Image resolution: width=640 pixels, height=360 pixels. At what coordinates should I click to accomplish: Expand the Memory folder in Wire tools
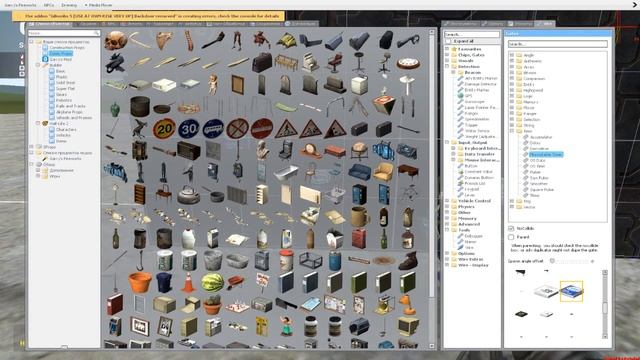coord(447,218)
